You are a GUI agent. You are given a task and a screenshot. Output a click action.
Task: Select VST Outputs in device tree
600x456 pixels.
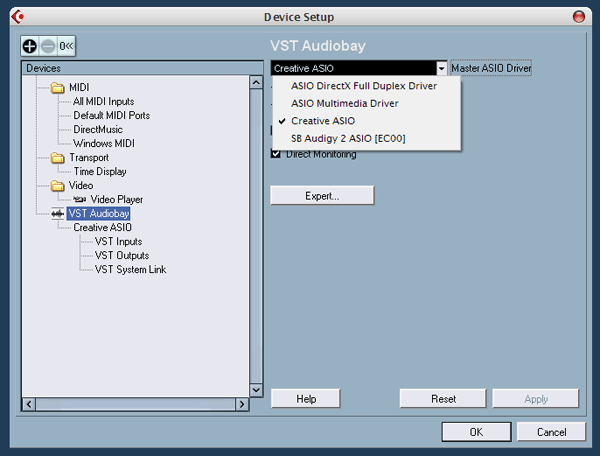pyautogui.click(x=119, y=256)
